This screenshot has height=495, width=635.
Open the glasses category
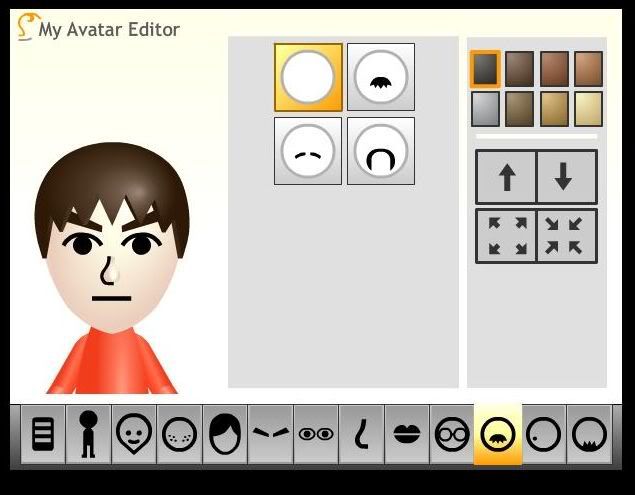(x=452, y=435)
